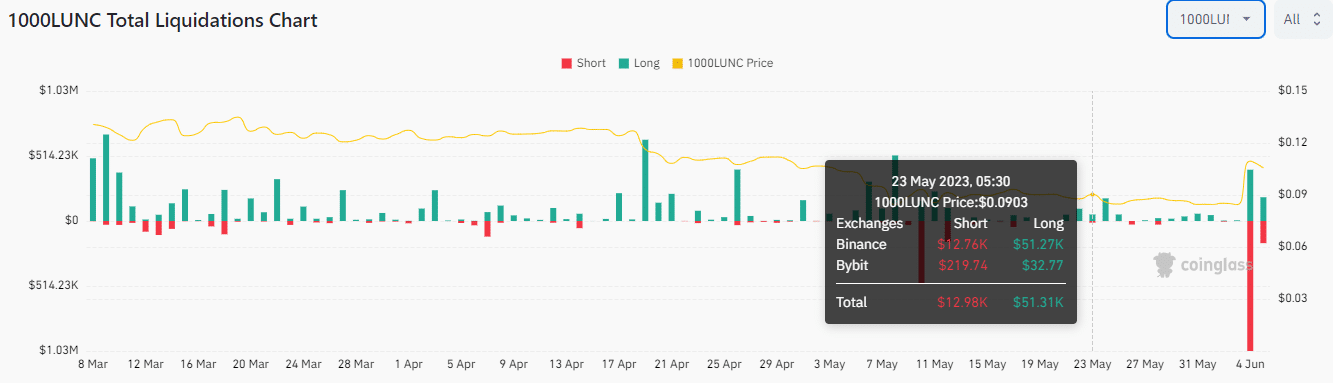Click the '4 Jun' x-axis date label
Viewport: 1333px width, 383px height.
[x=1250, y=364]
